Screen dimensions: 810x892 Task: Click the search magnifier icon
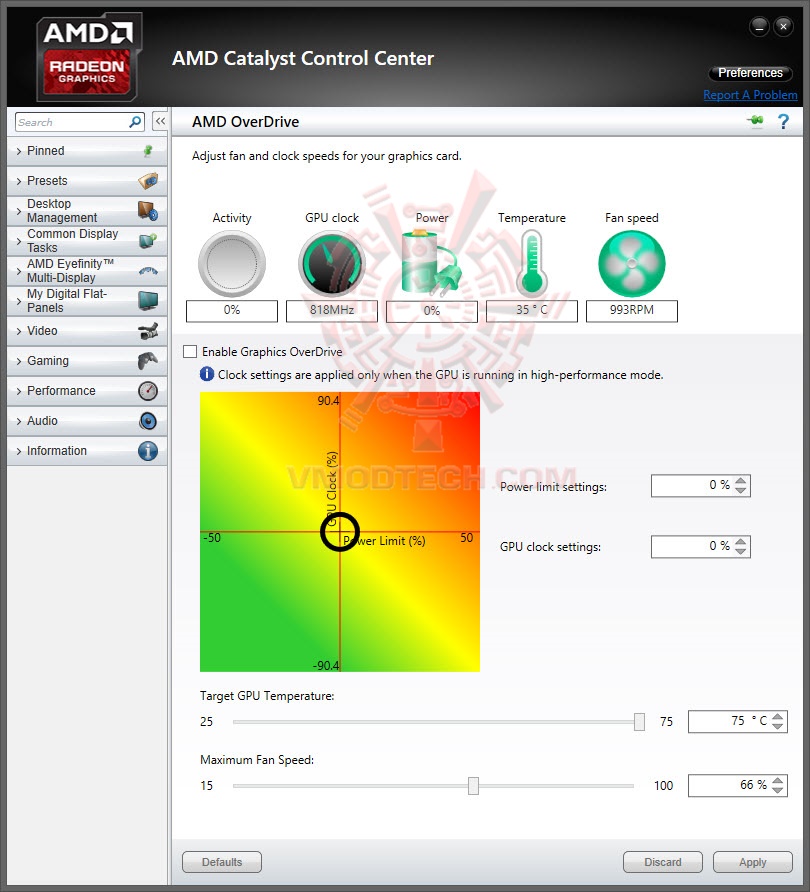(135, 122)
